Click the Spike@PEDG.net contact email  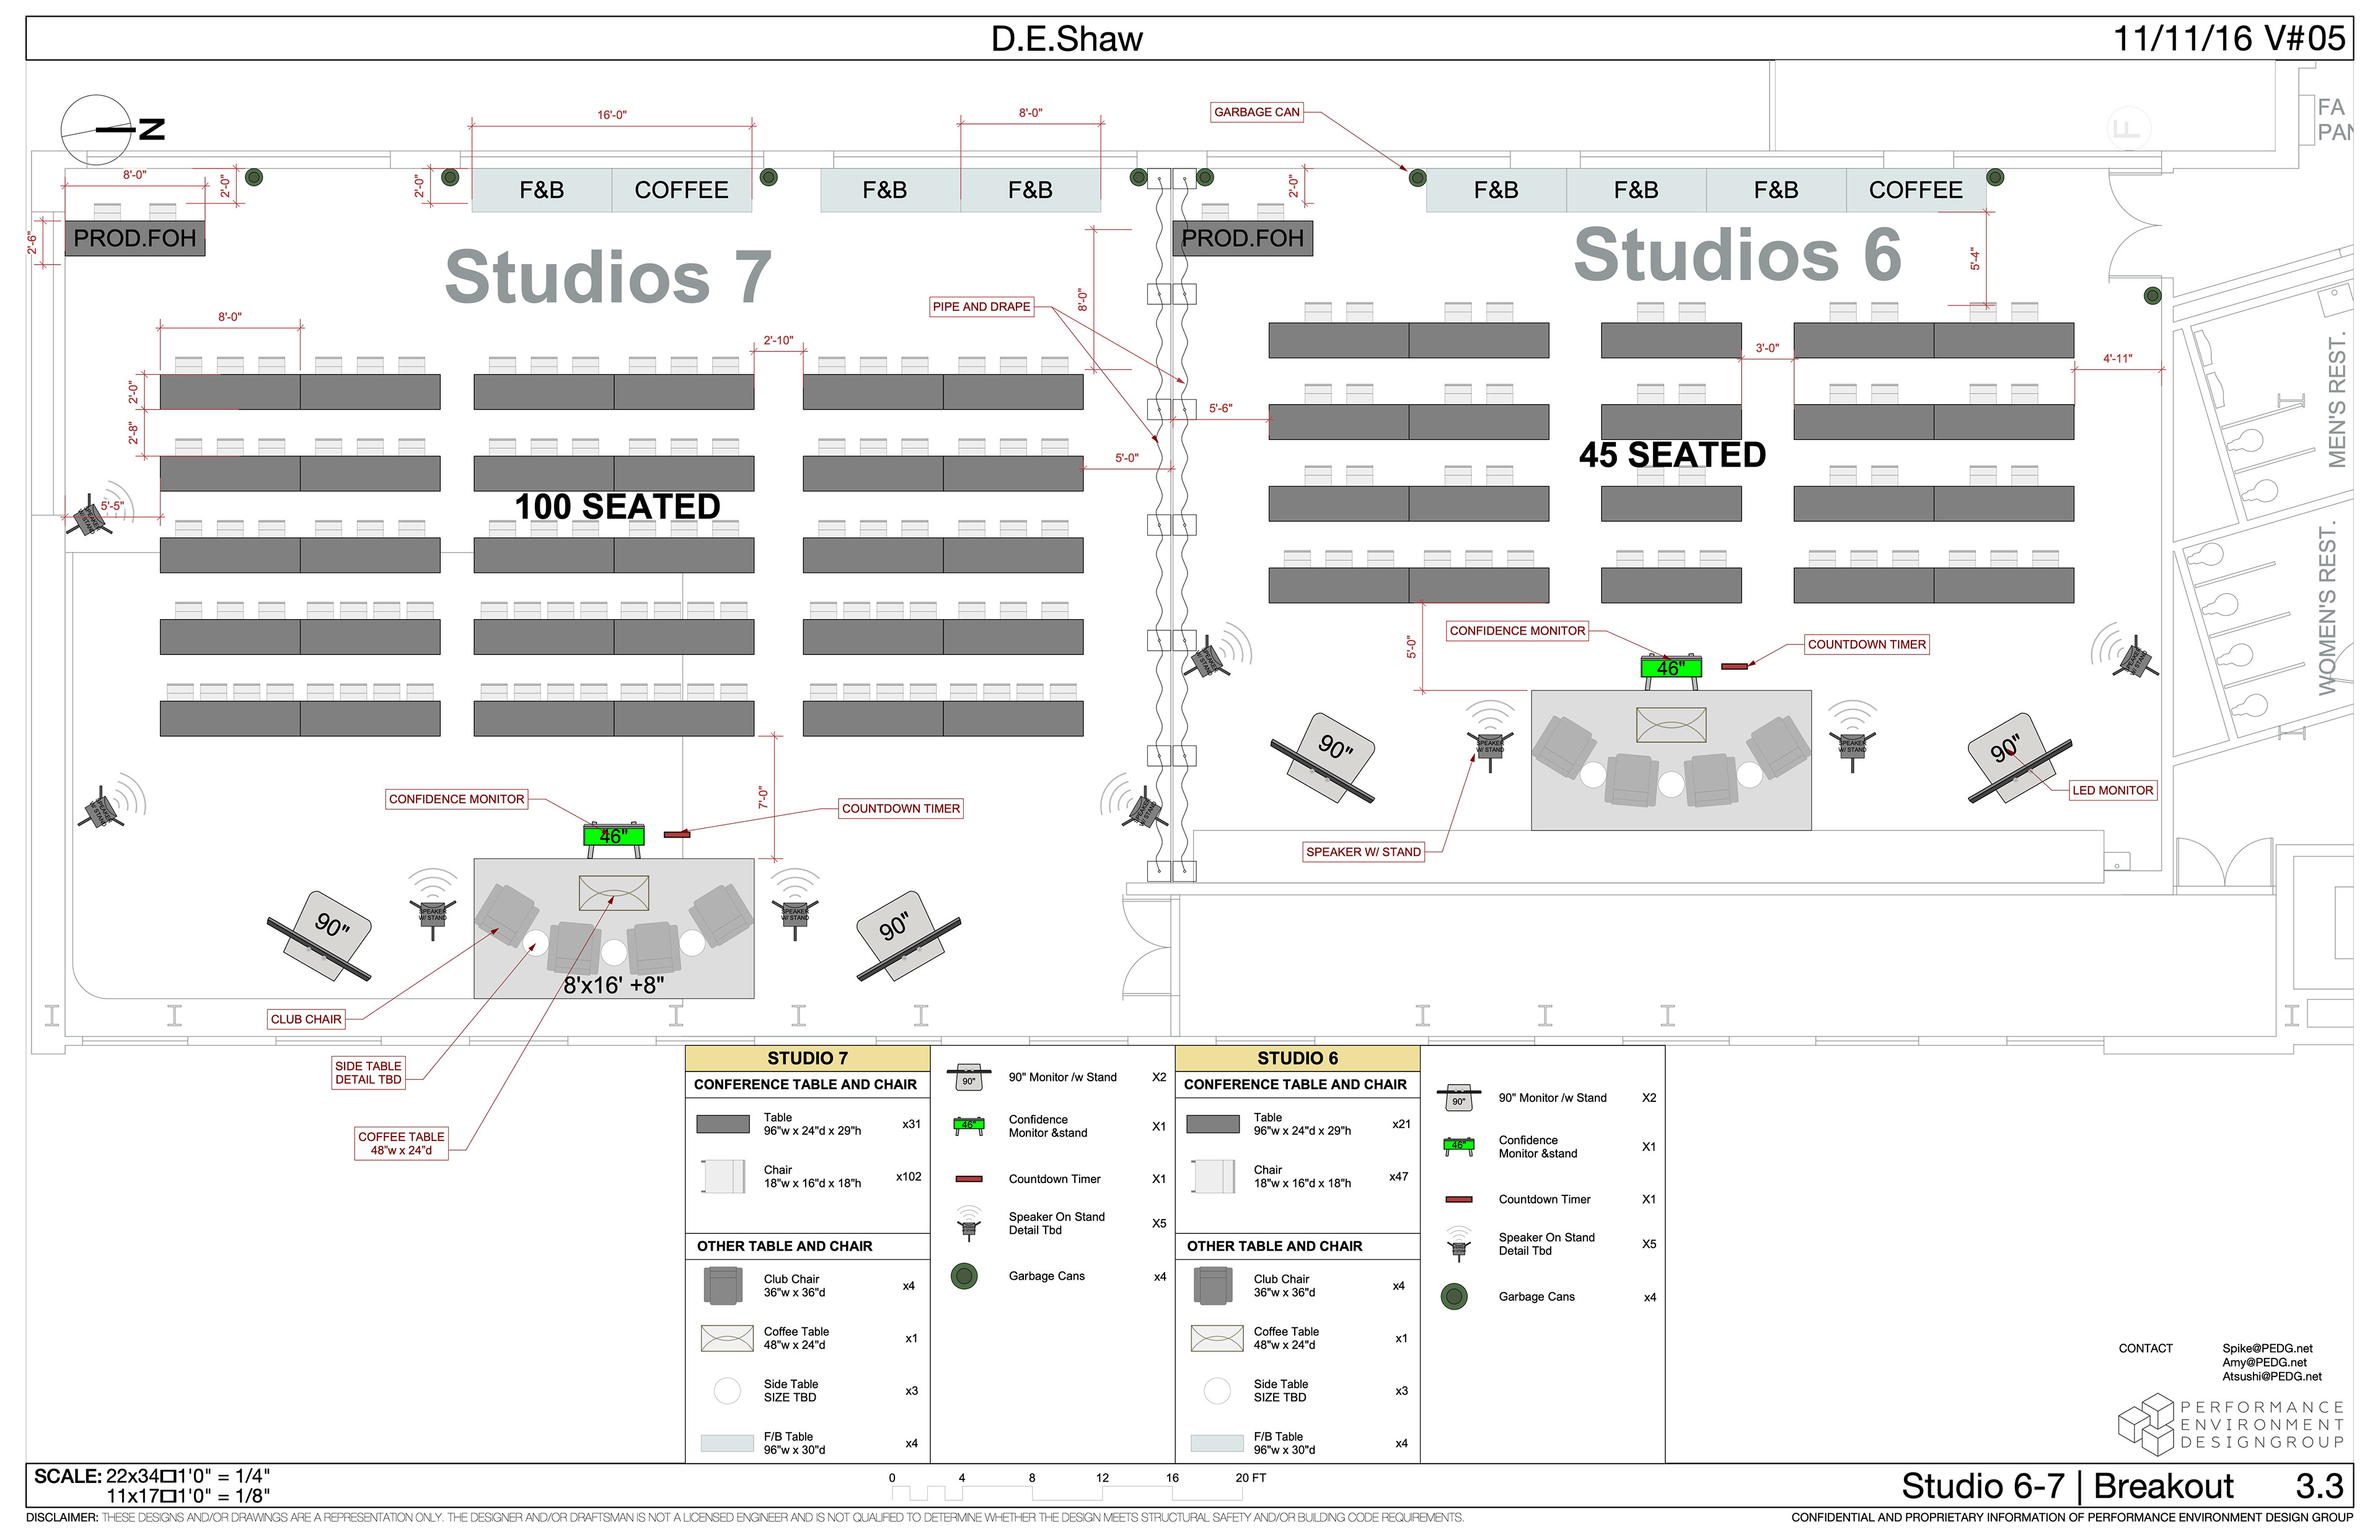[x=2267, y=1348]
